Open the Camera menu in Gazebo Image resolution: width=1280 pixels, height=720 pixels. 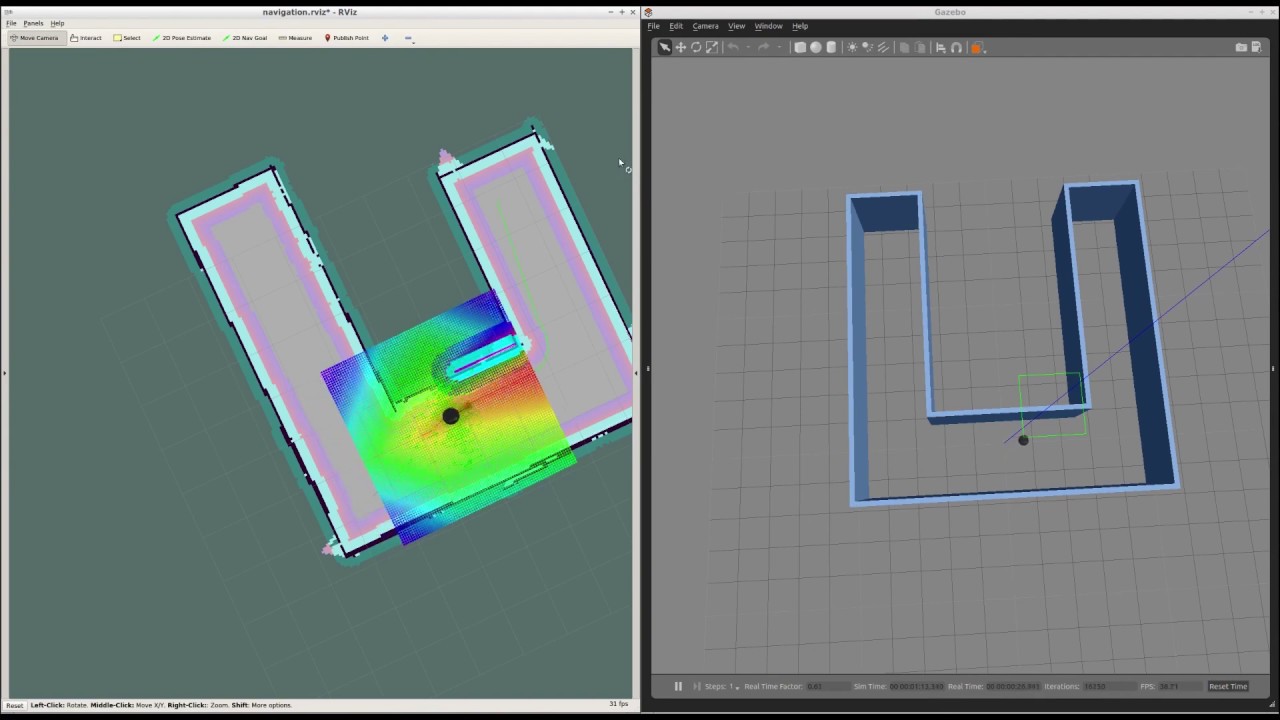(x=705, y=26)
